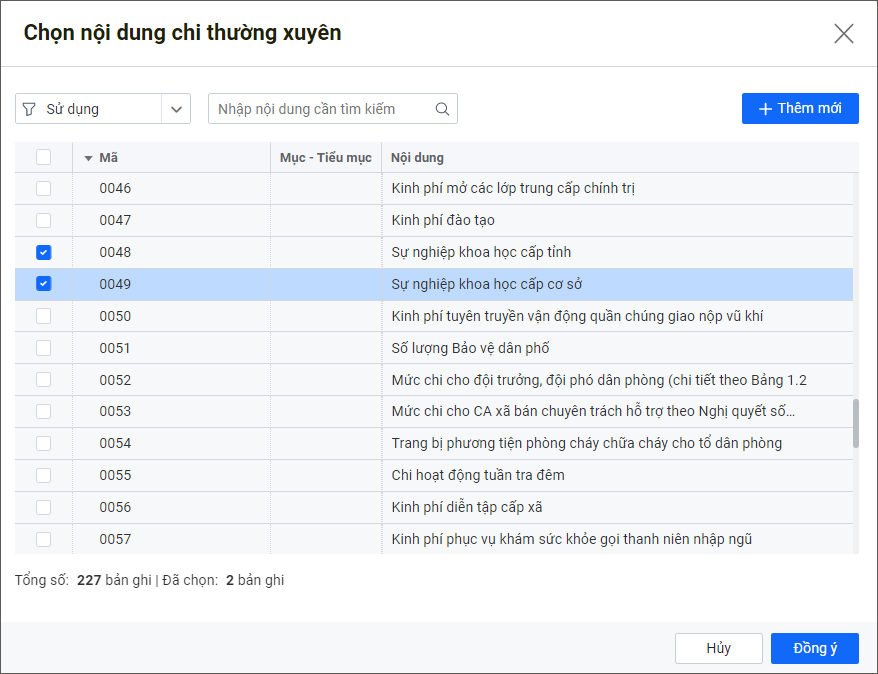Cancel with the Hủy button

[x=718, y=648]
